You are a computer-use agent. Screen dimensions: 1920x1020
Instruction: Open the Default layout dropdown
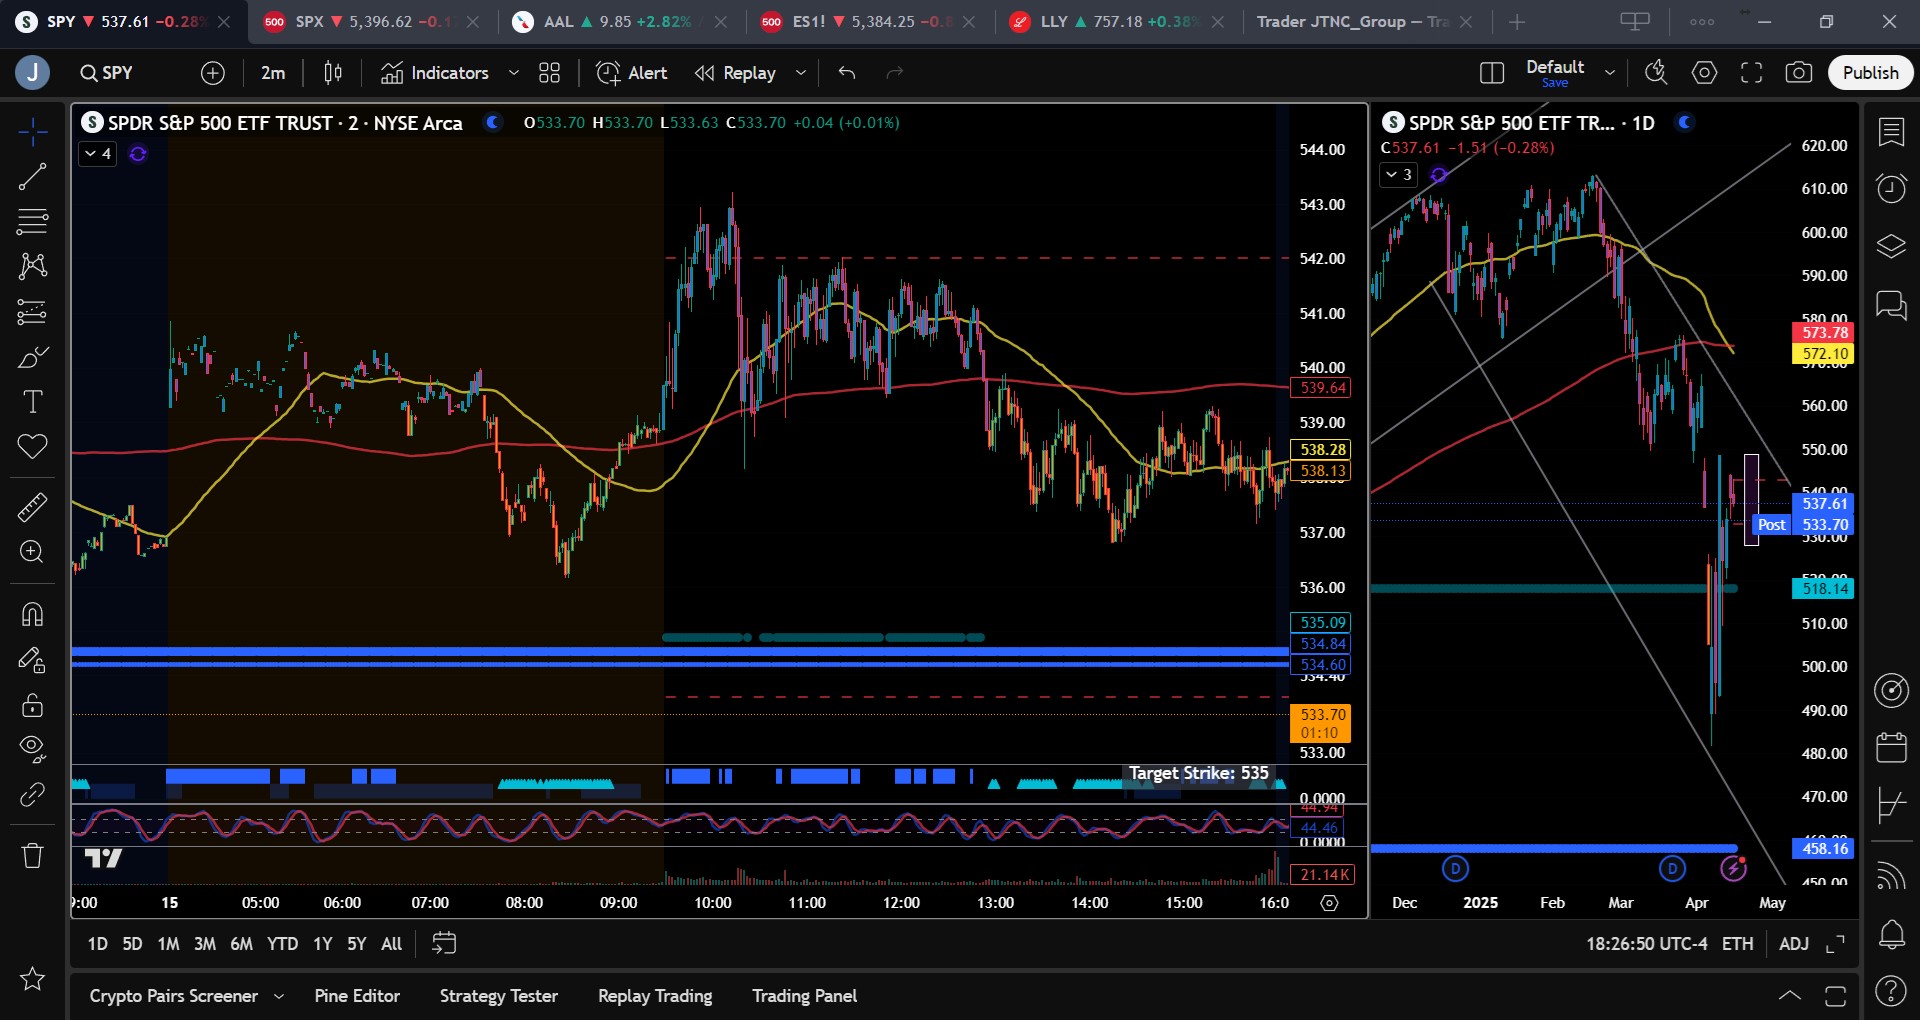pos(1609,73)
